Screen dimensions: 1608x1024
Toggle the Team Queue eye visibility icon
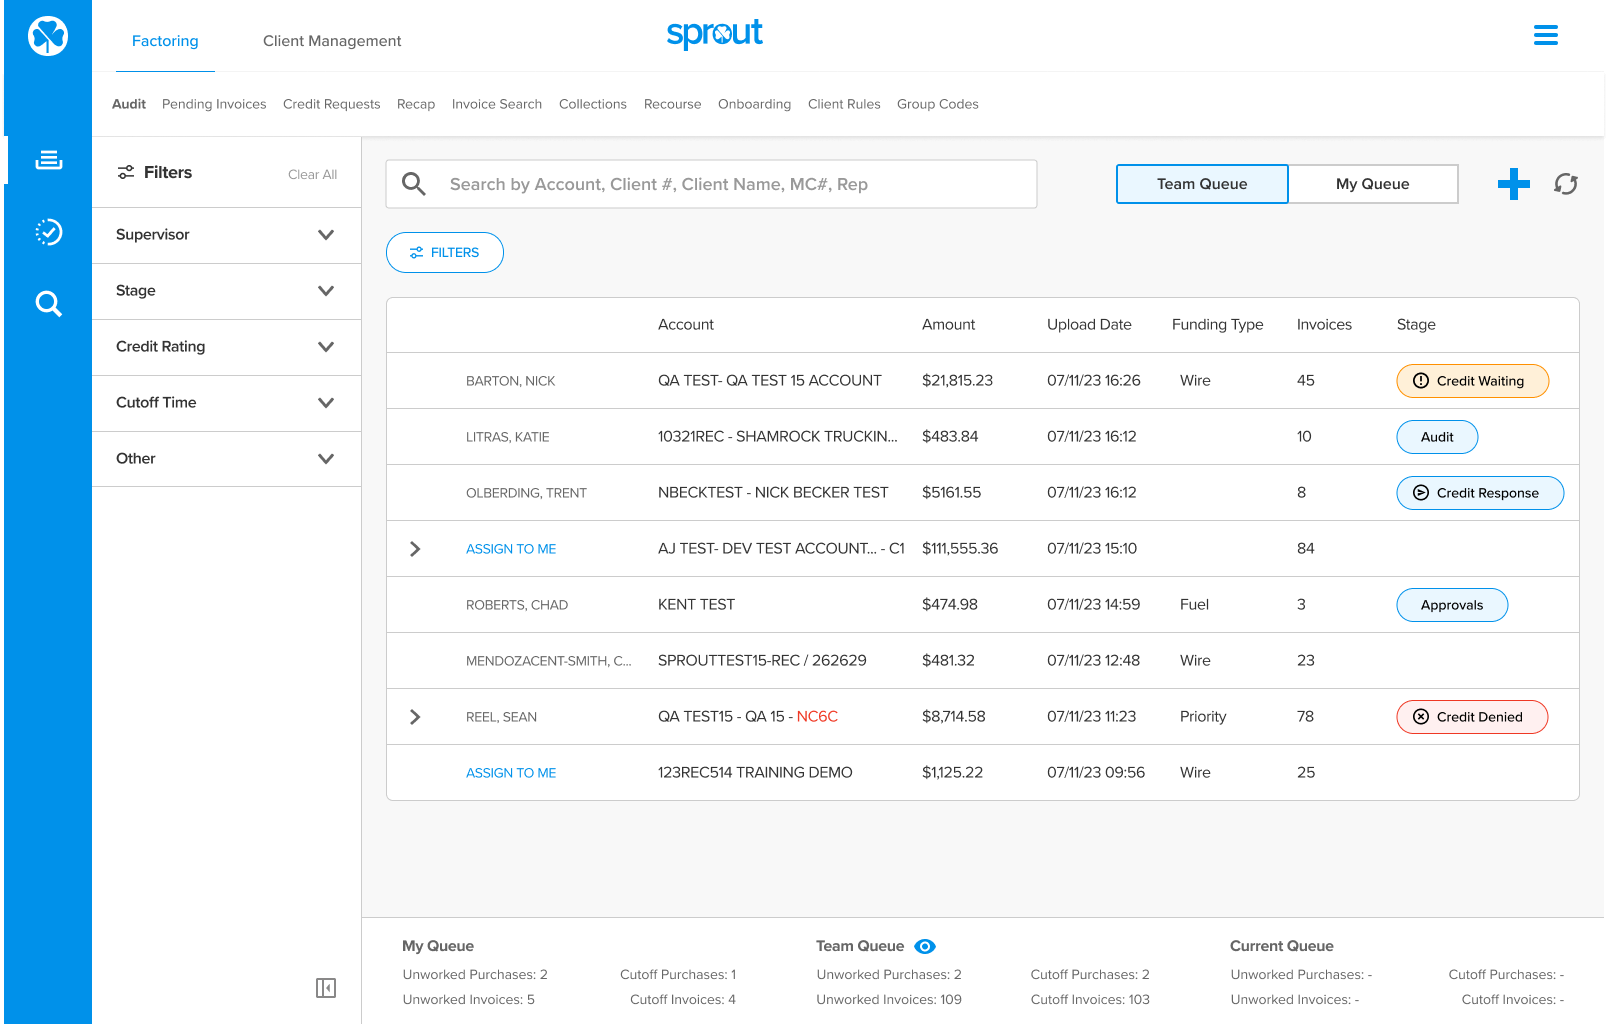925,946
